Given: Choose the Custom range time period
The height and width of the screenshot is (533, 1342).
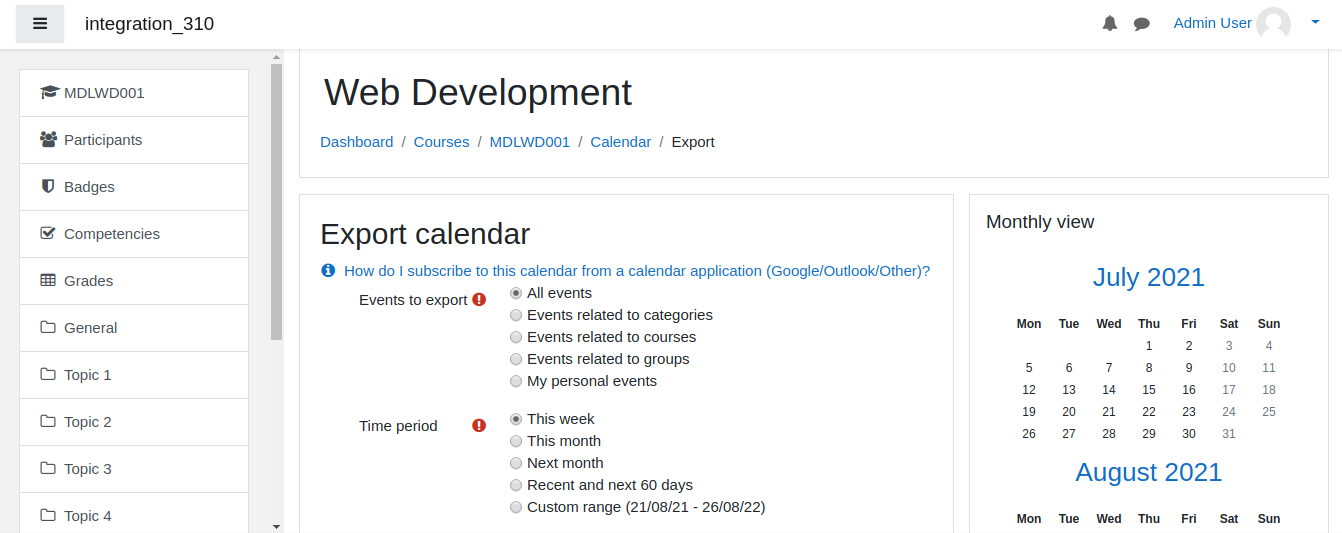Looking at the screenshot, I should tap(516, 507).
